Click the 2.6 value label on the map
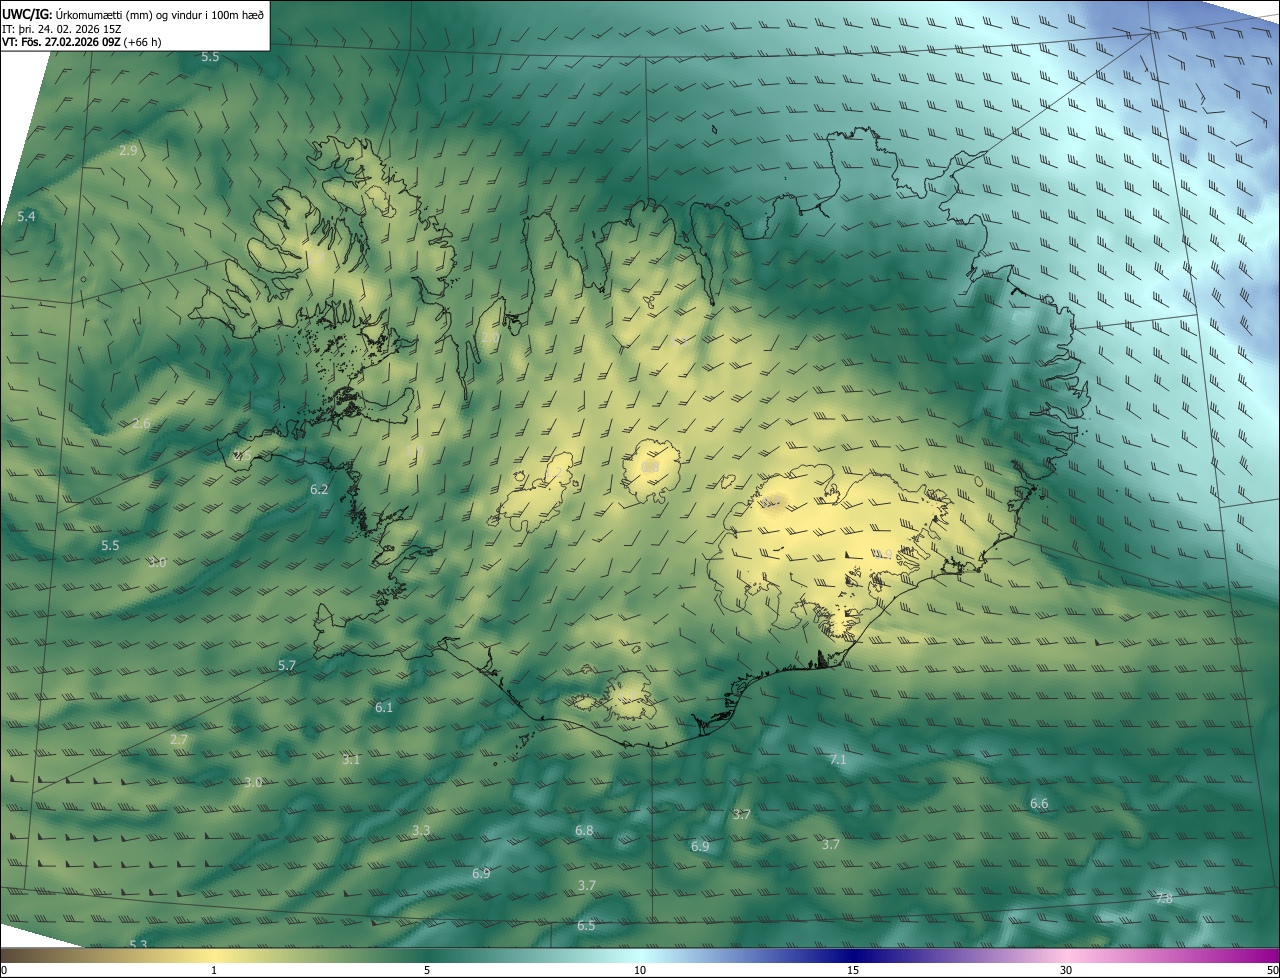The height and width of the screenshot is (978, 1280). click(x=142, y=424)
